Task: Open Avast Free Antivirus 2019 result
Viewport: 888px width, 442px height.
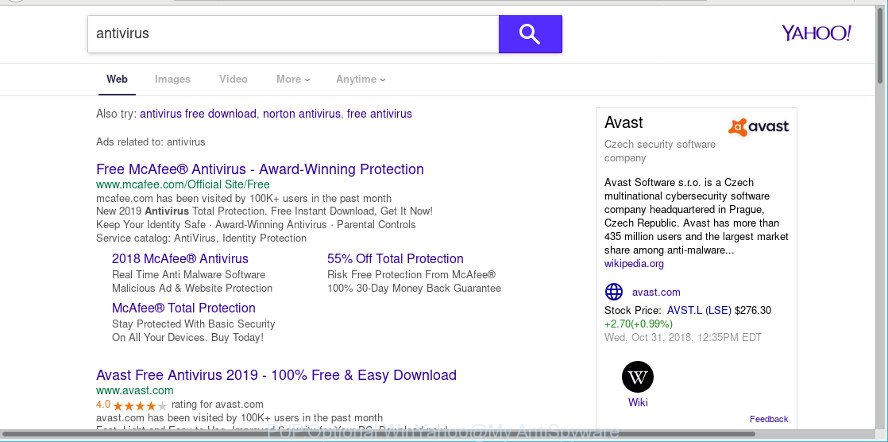Action: pyautogui.click(x=276, y=375)
